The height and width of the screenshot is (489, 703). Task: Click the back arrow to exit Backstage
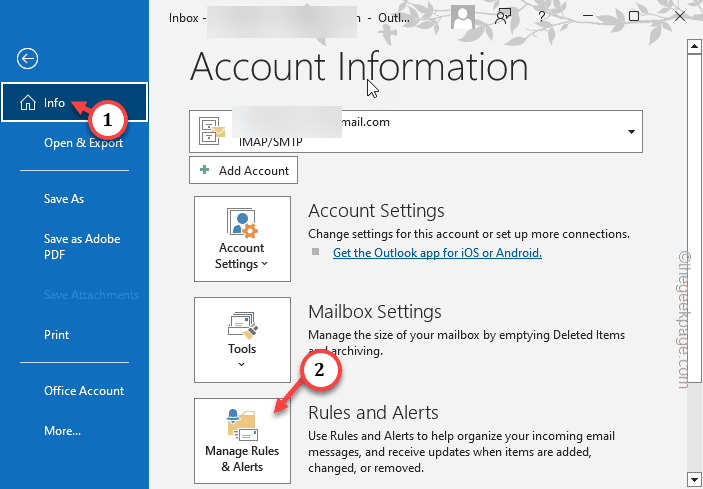27,59
